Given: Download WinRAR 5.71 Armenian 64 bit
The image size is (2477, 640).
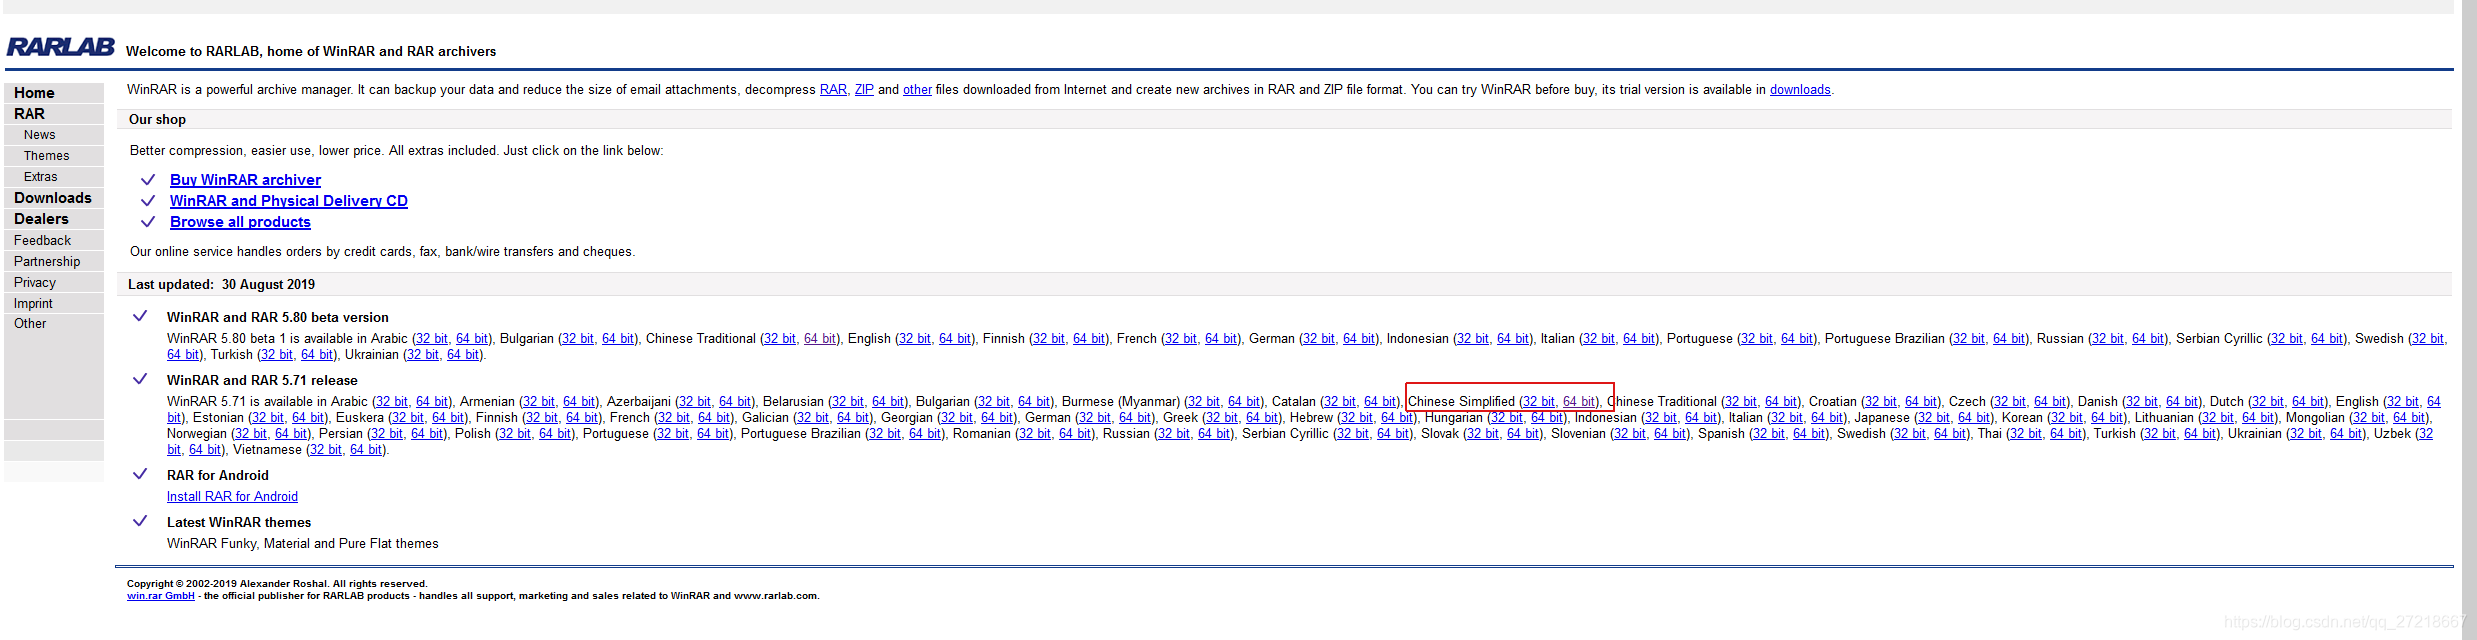Looking at the screenshot, I should point(579,402).
